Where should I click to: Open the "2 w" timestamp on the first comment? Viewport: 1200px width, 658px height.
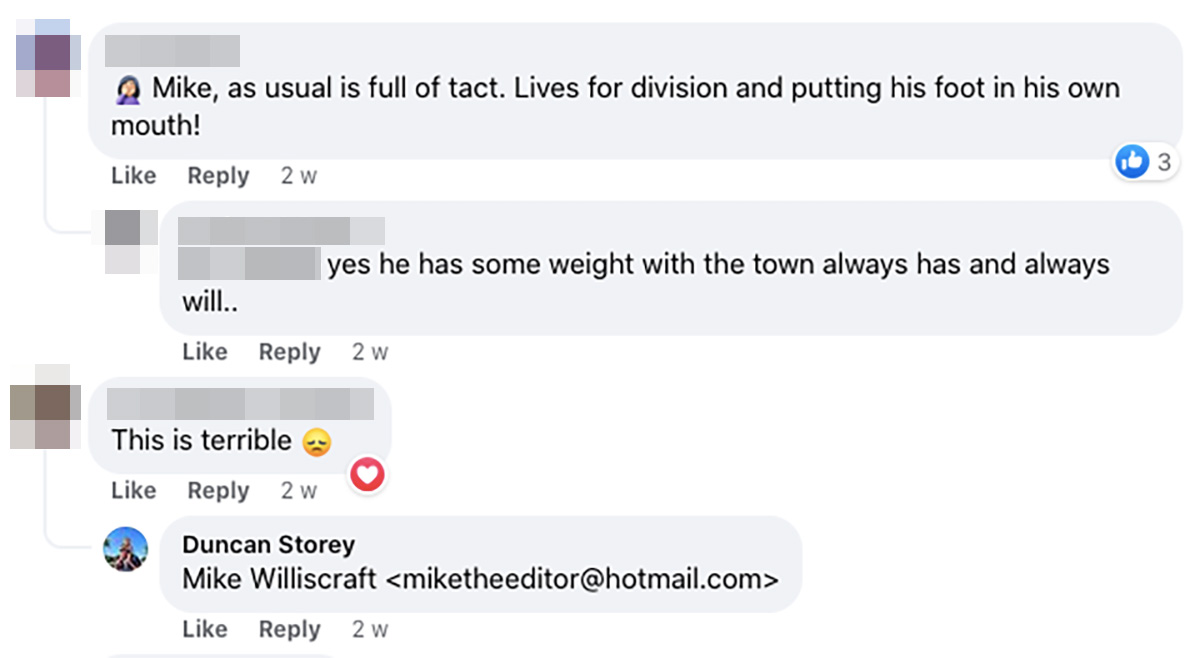click(298, 175)
